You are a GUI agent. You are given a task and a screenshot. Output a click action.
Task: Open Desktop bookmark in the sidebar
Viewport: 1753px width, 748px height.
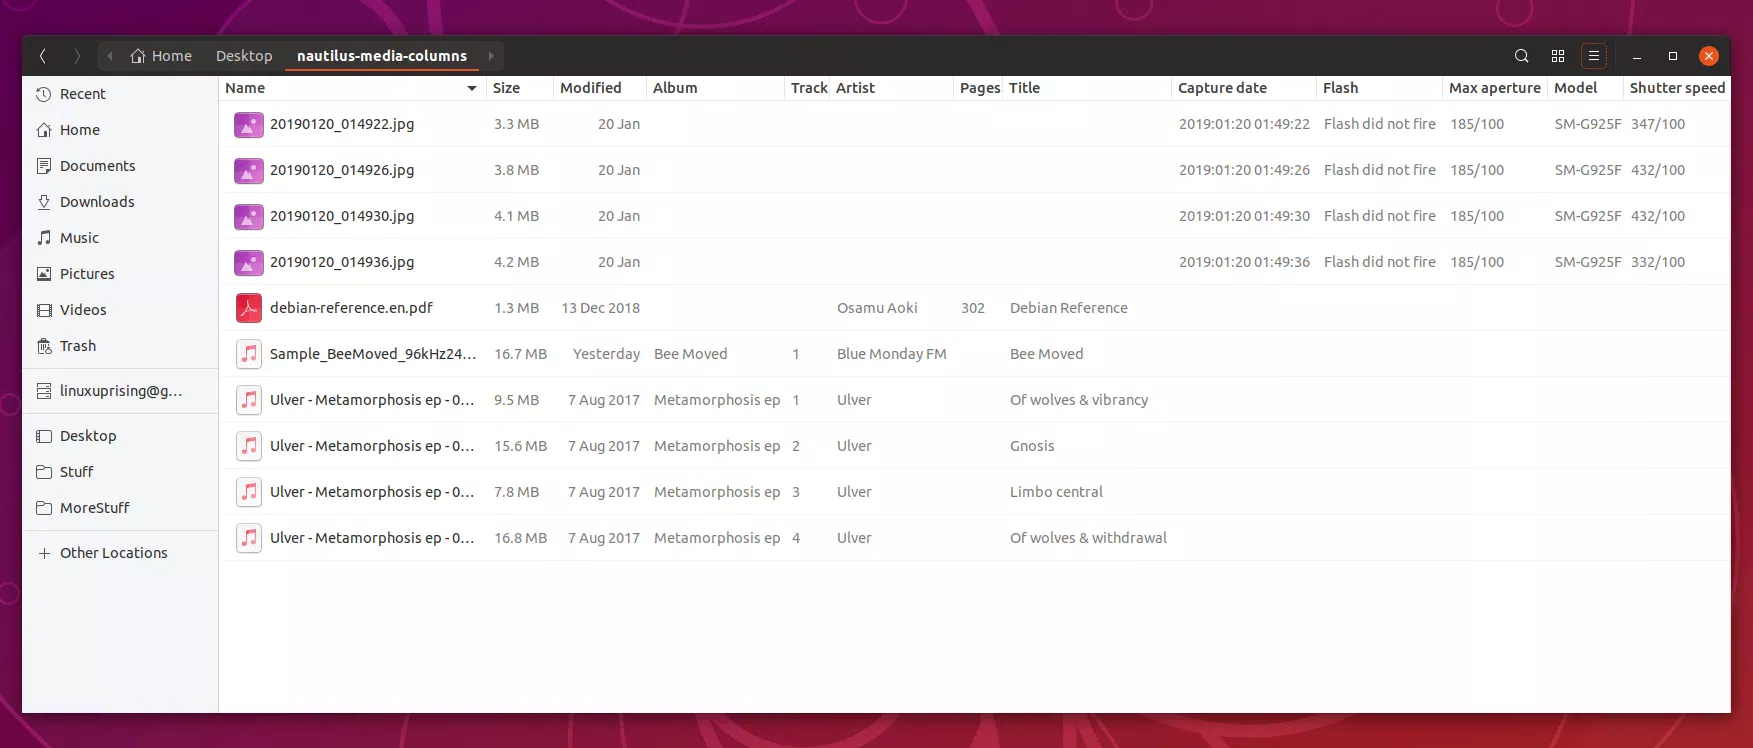click(120, 436)
